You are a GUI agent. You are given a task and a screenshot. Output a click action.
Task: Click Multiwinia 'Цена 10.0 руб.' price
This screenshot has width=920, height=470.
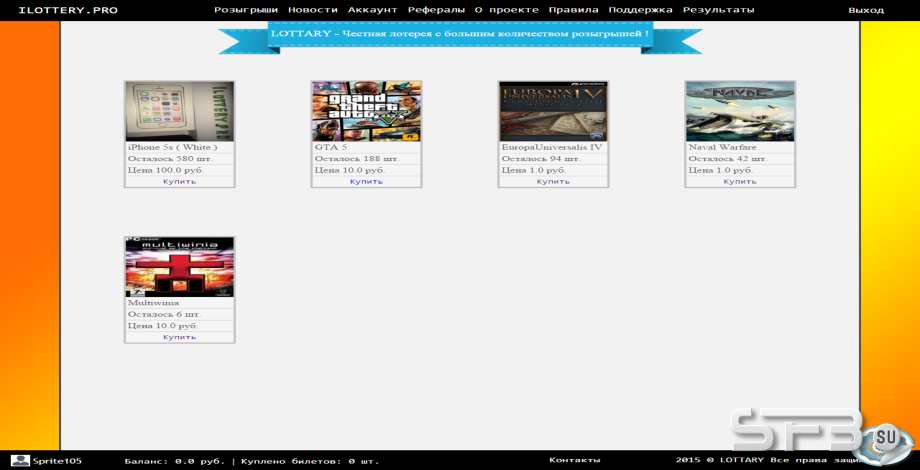coord(163,326)
